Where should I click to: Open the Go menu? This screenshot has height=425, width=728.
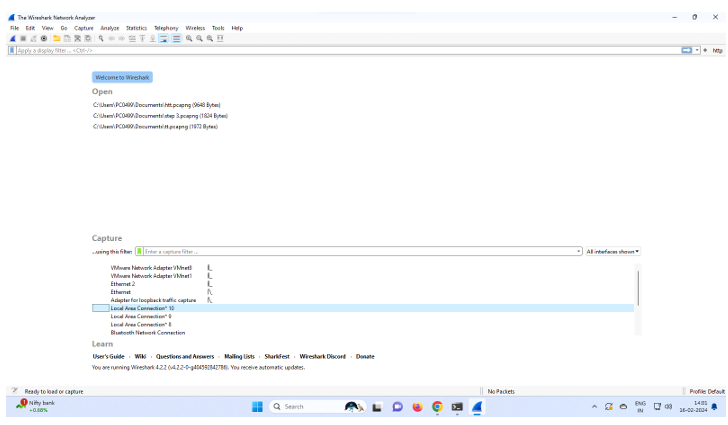click(64, 28)
